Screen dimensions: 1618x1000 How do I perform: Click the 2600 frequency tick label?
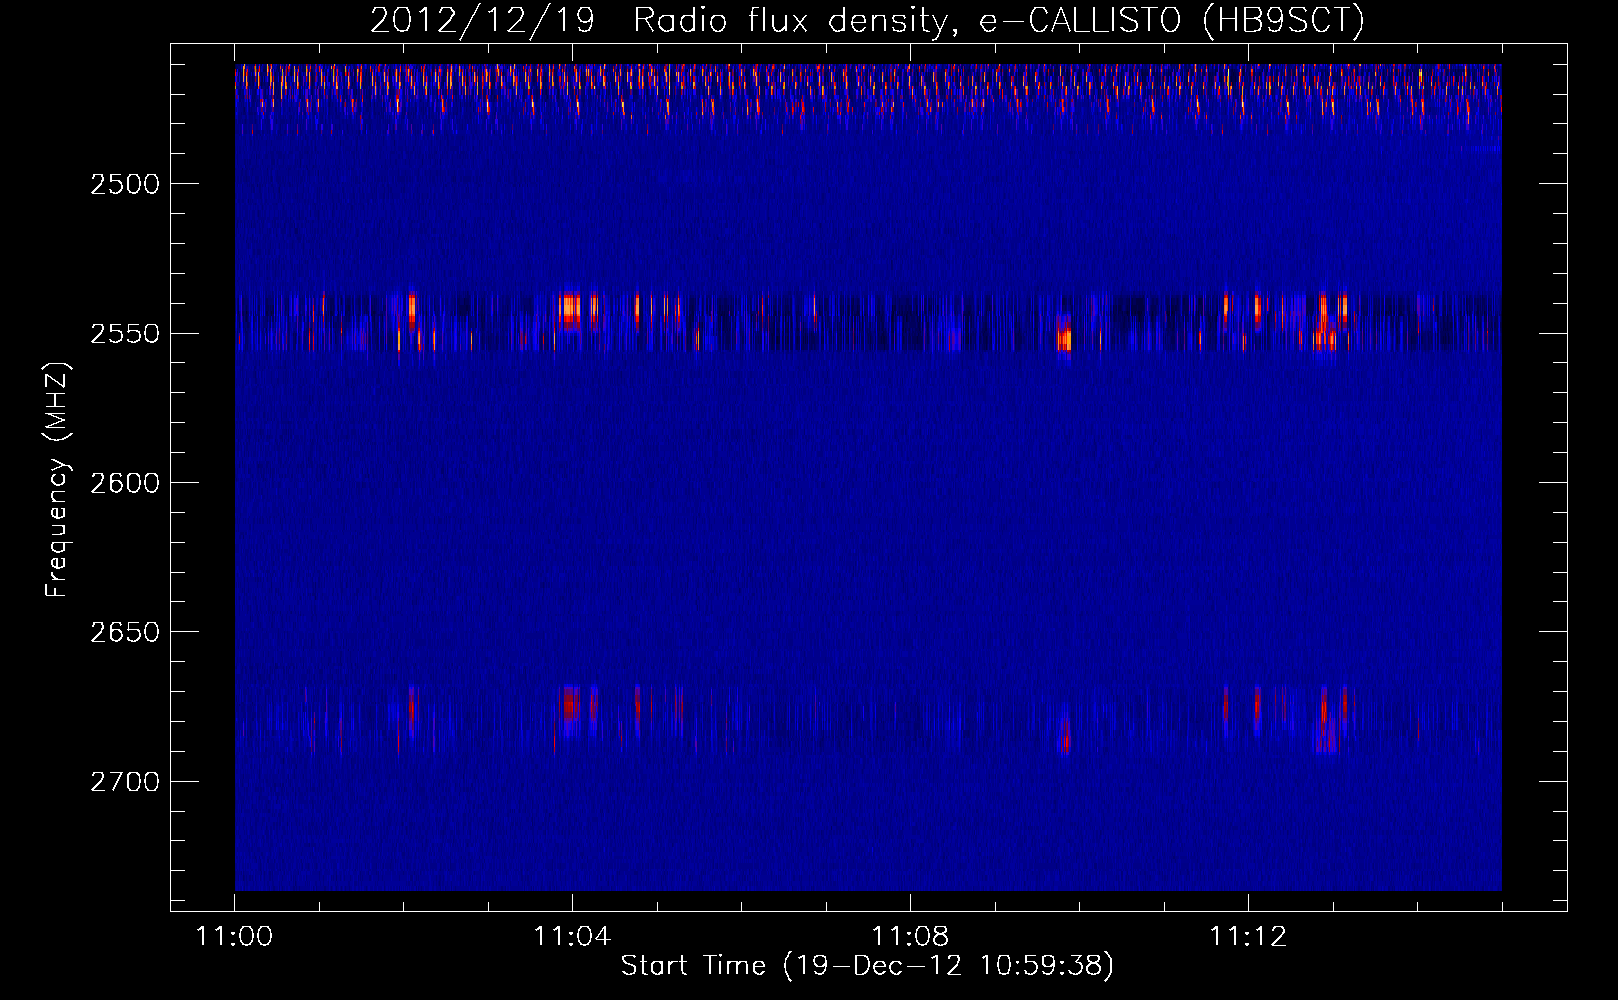pos(124,483)
